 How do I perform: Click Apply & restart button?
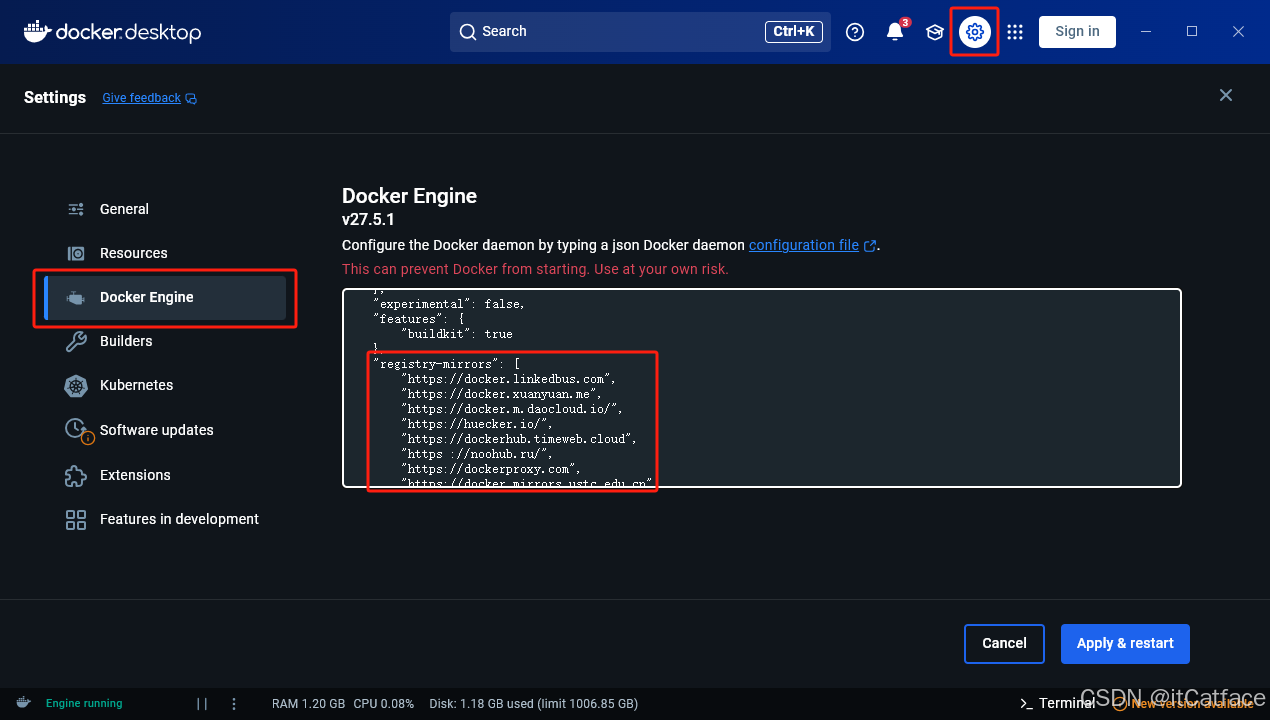[x=1125, y=644]
